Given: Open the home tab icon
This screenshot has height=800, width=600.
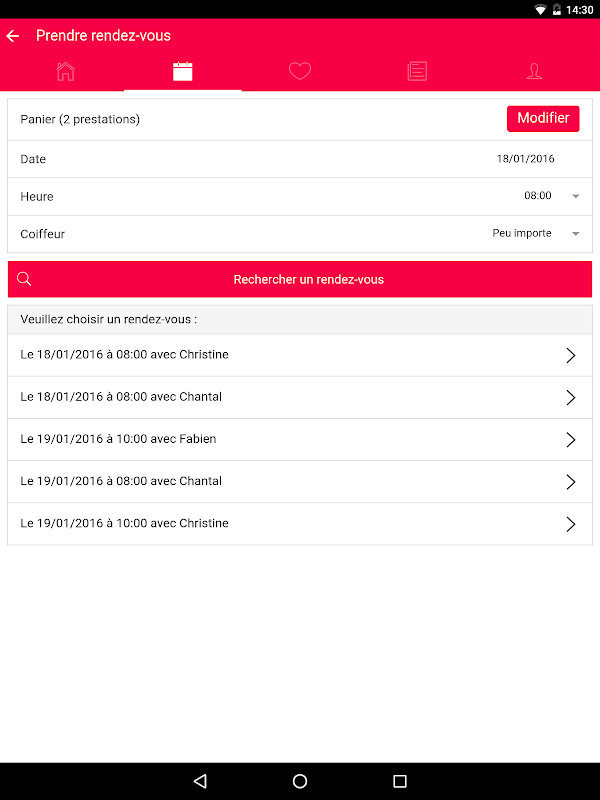Looking at the screenshot, I should tap(66, 71).
